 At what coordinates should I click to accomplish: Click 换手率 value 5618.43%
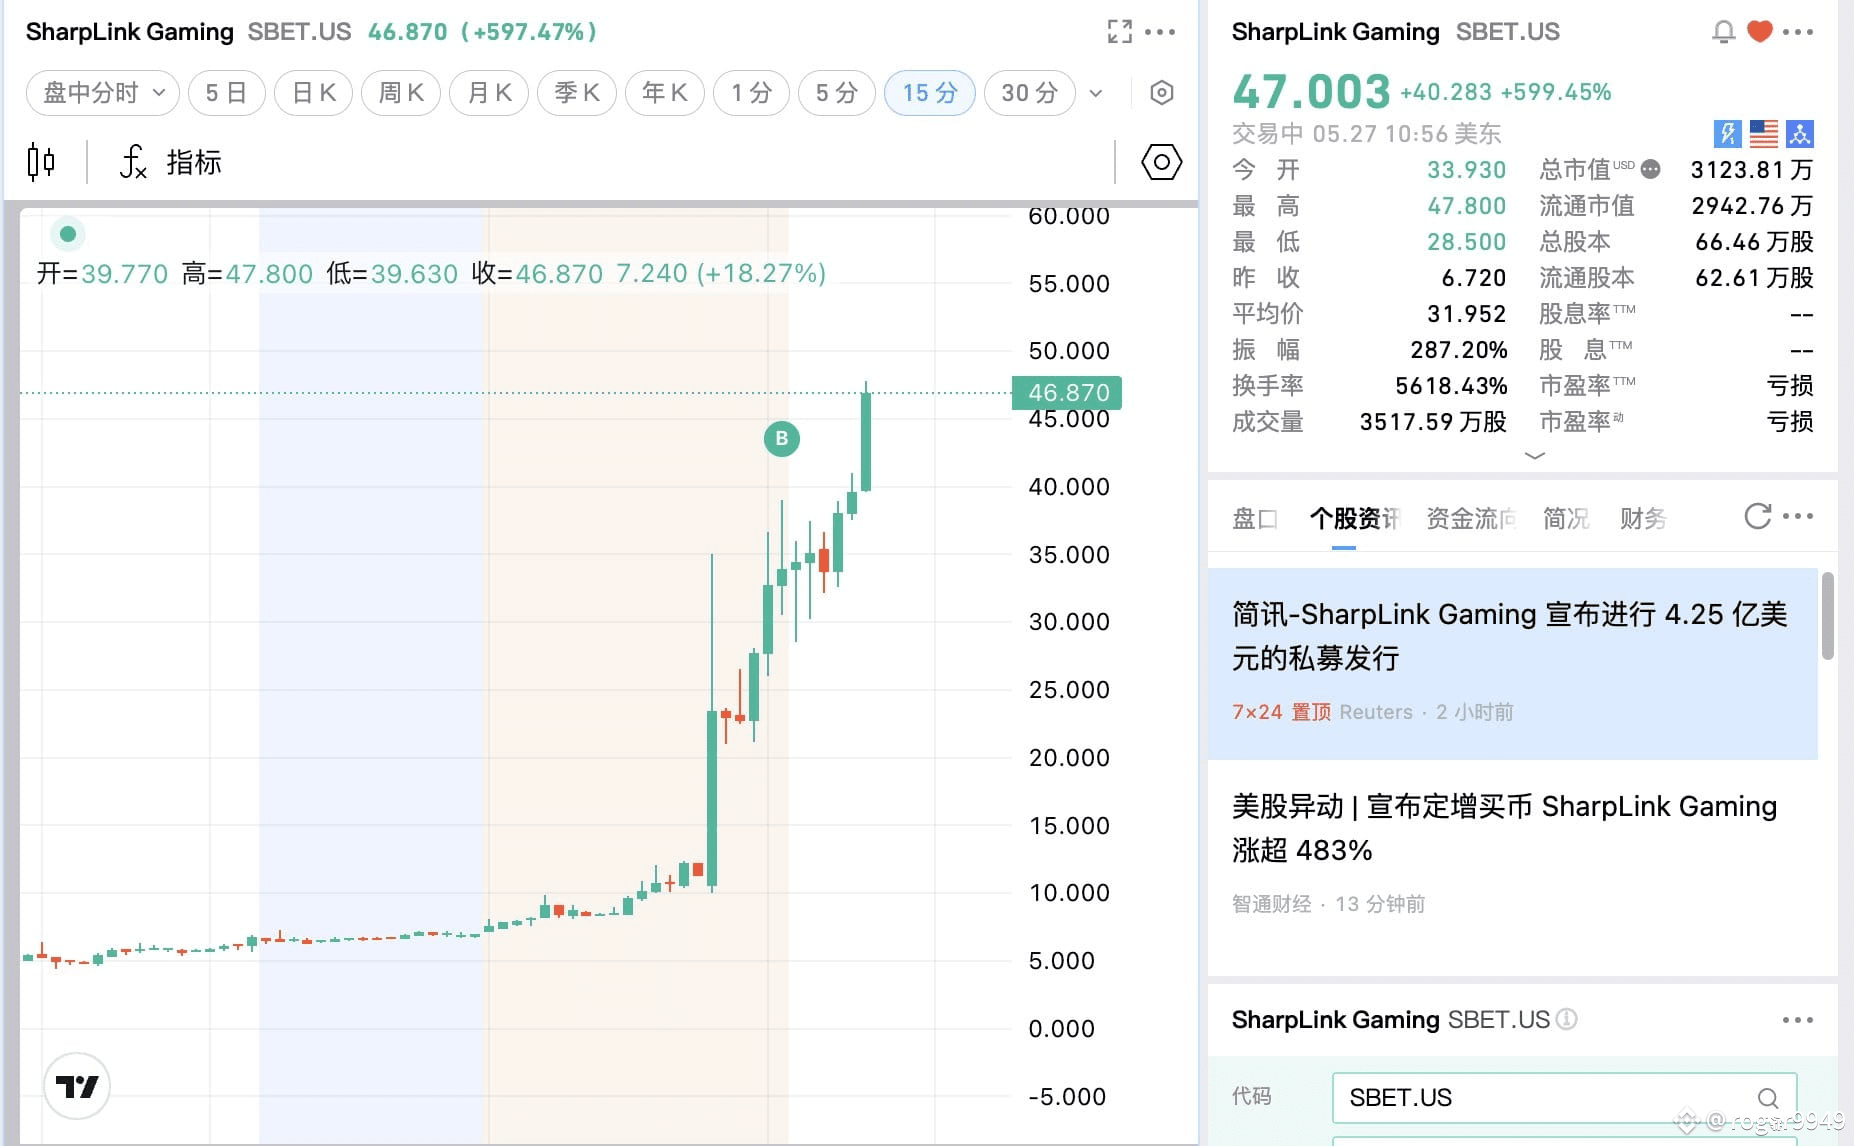(1451, 386)
